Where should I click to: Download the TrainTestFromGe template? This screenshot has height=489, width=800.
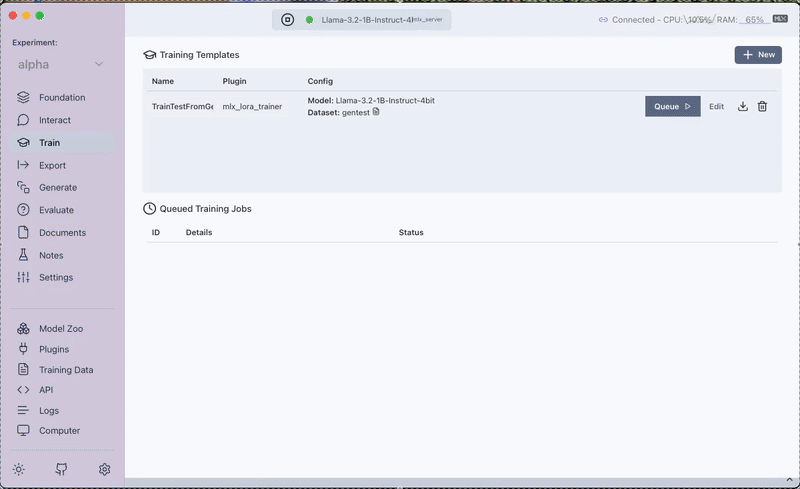[743, 107]
